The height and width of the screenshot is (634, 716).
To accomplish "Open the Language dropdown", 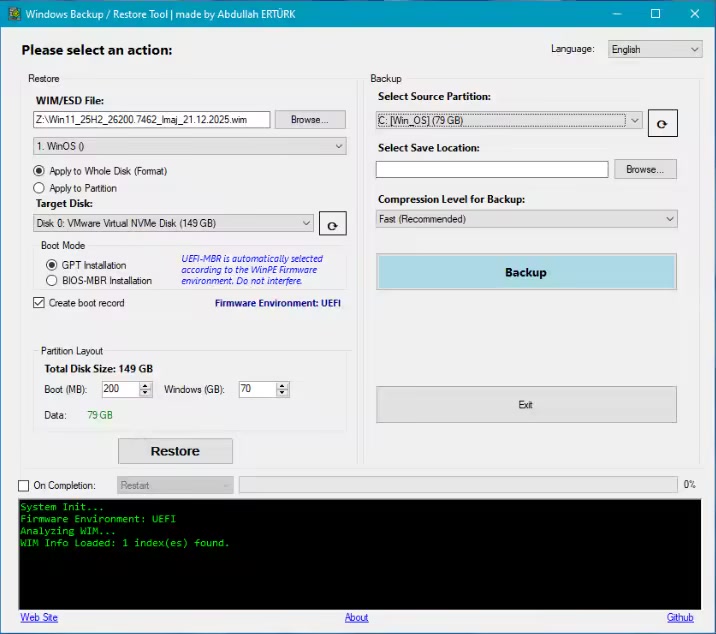I will click(655, 49).
